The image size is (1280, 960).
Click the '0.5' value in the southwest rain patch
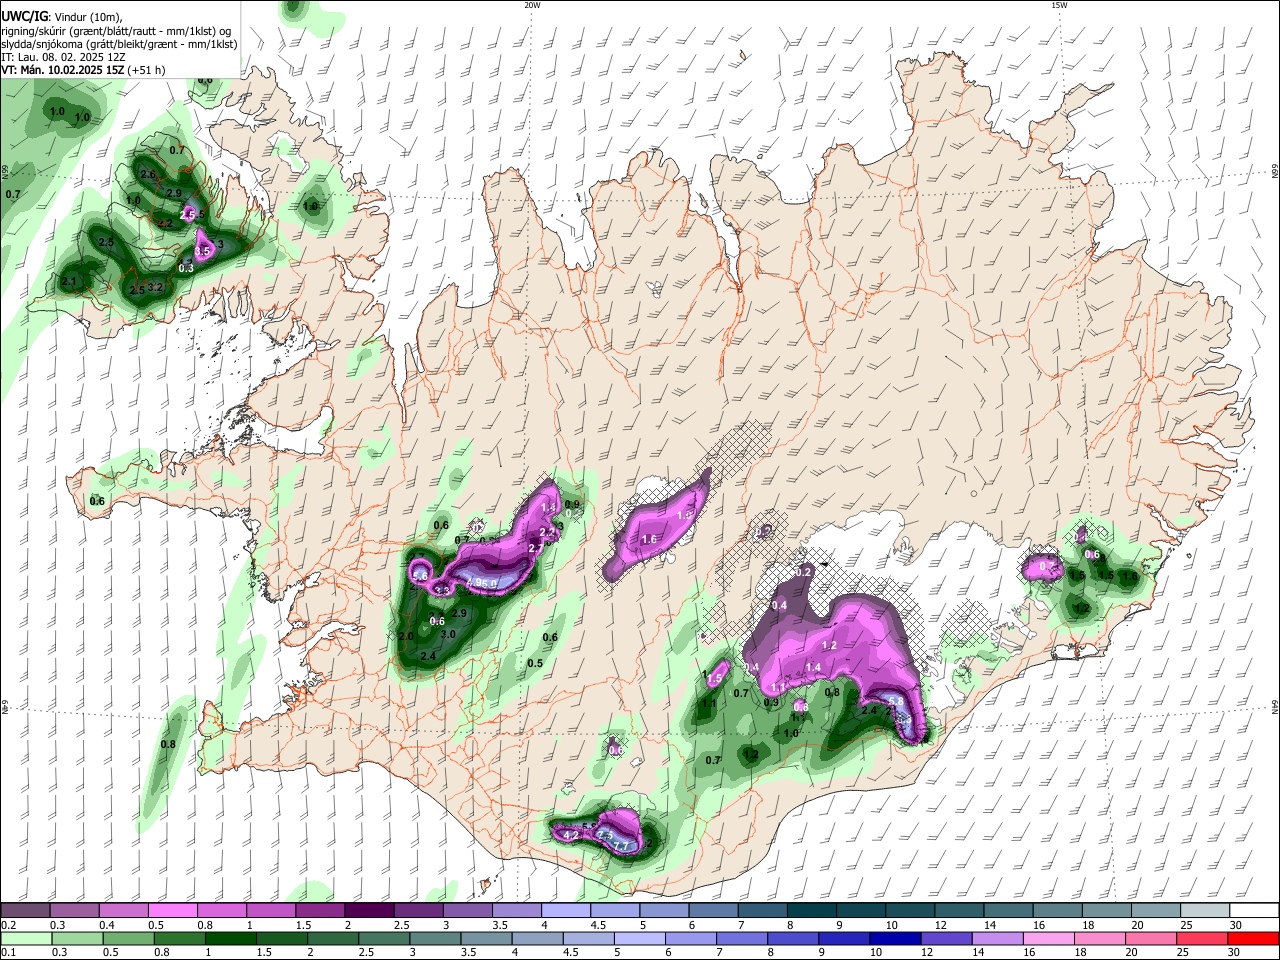pyautogui.click(x=535, y=663)
